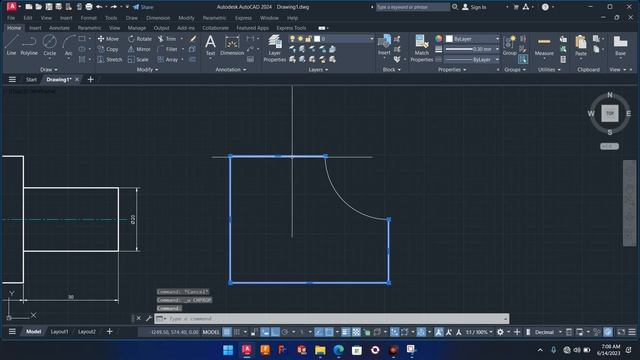Select the Arc tool
The image size is (640, 360).
pyautogui.click(x=69, y=45)
